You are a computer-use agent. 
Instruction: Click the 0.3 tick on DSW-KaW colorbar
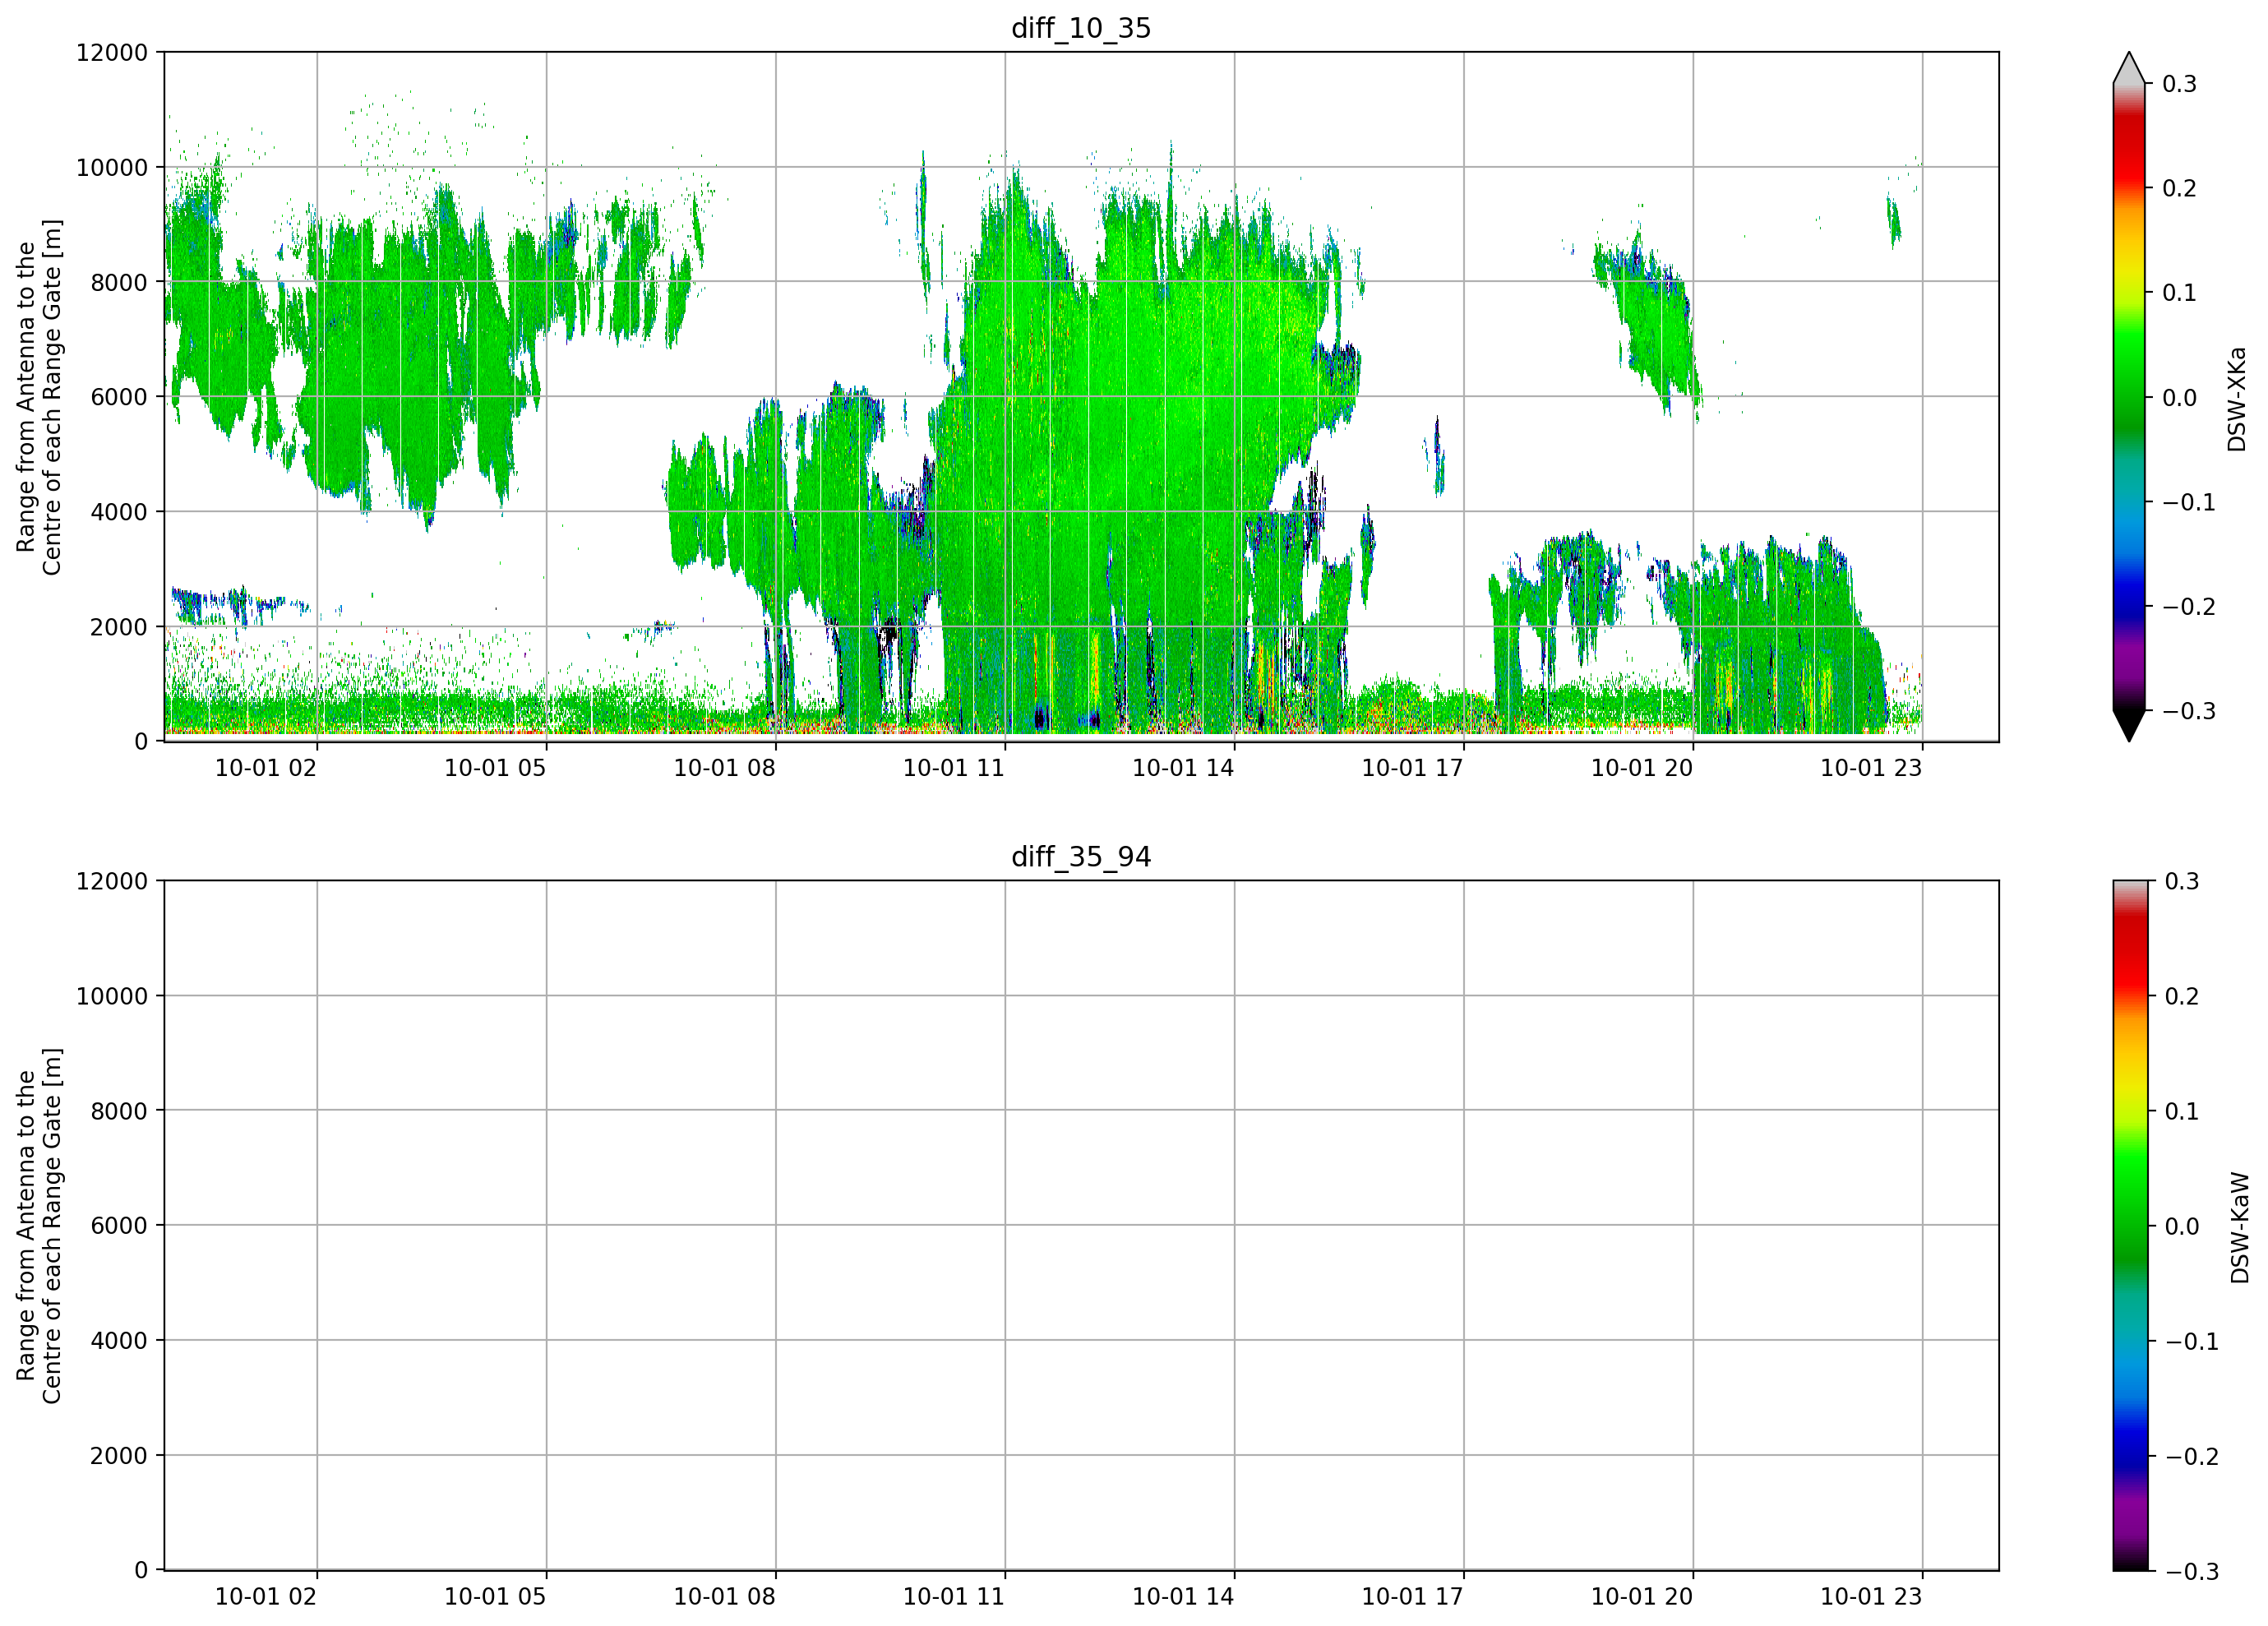pyautogui.click(x=2182, y=881)
